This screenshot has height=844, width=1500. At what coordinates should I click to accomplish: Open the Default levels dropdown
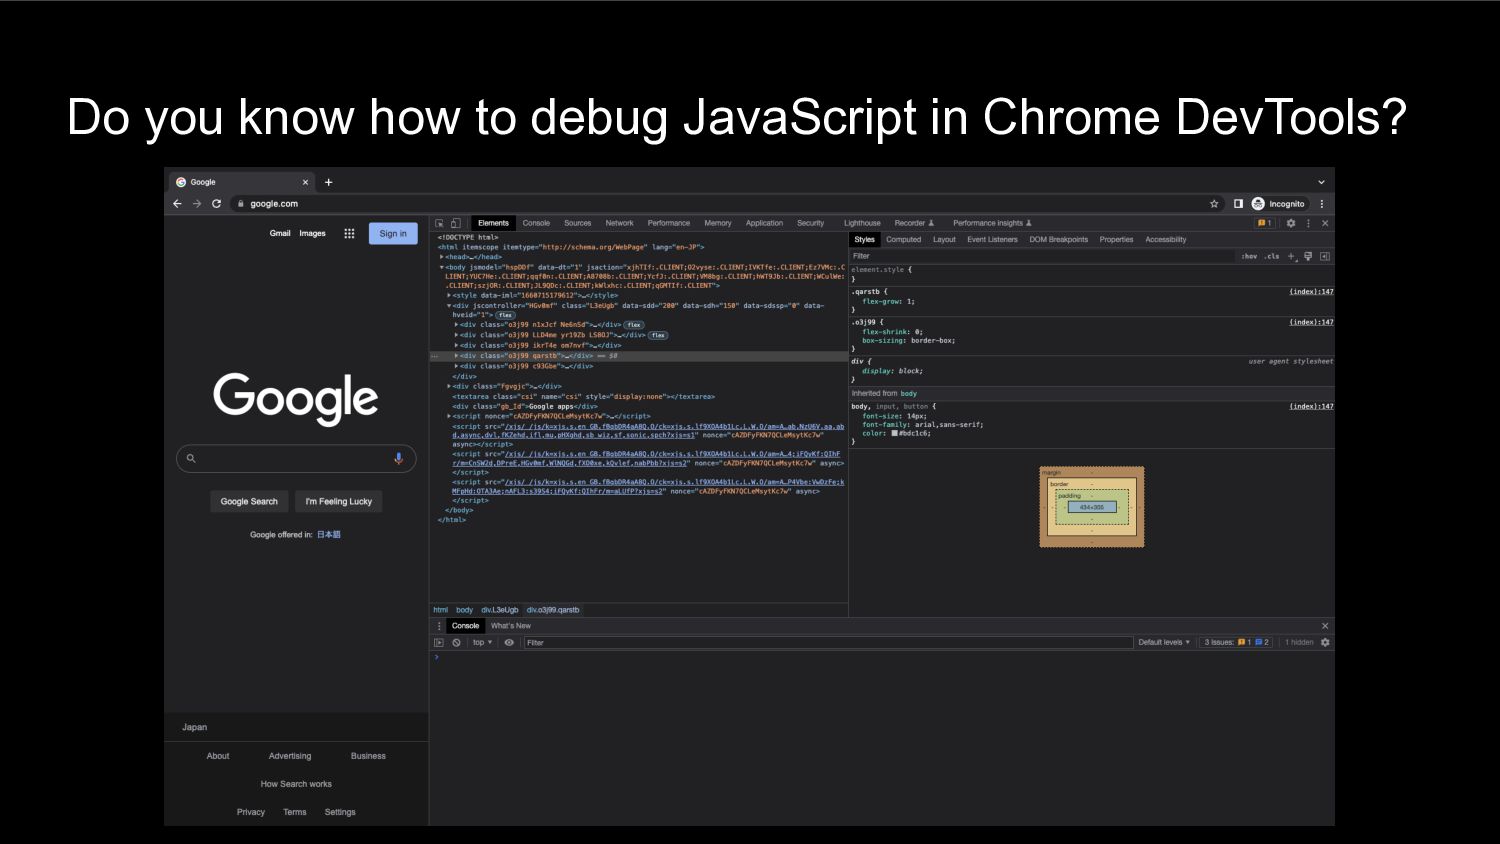[x=1164, y=642]
